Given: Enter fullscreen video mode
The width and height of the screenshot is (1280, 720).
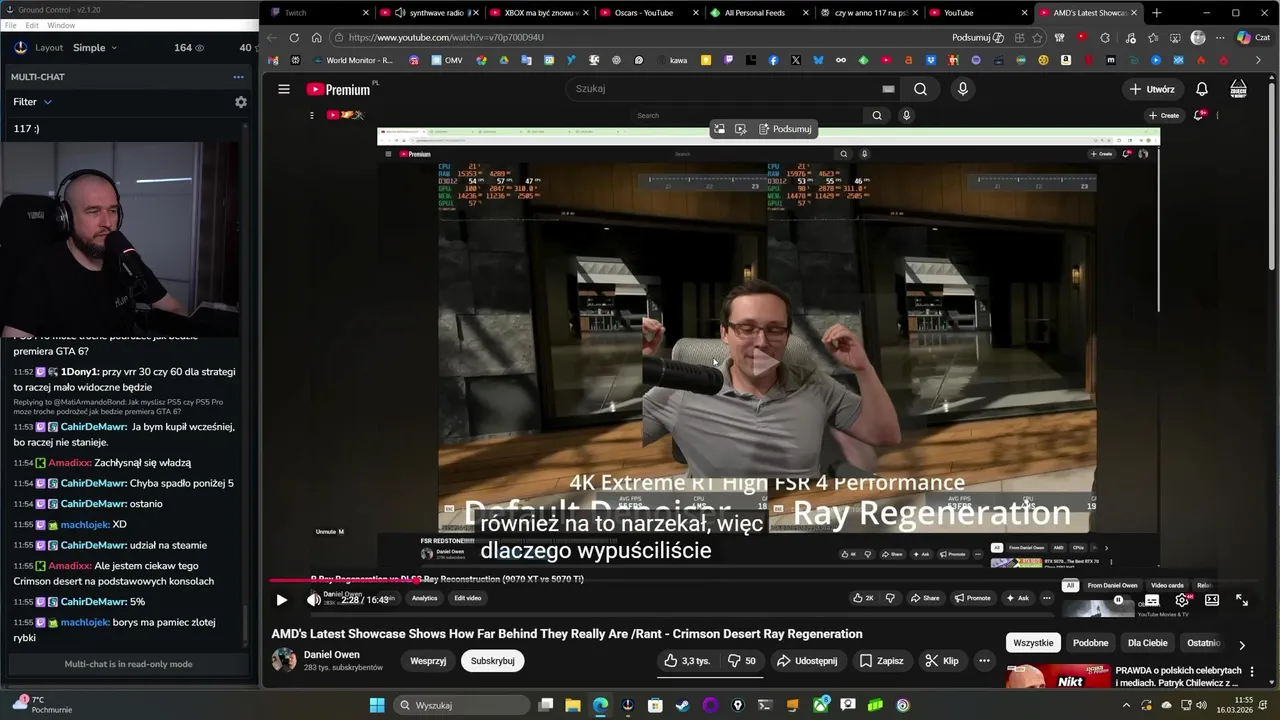Looking at the screenshot, I should (x=1242, y=600).
